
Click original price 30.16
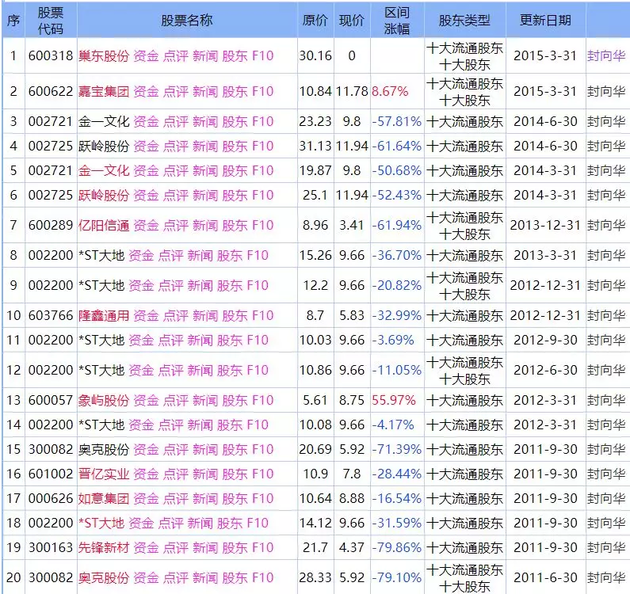(315, 55)
